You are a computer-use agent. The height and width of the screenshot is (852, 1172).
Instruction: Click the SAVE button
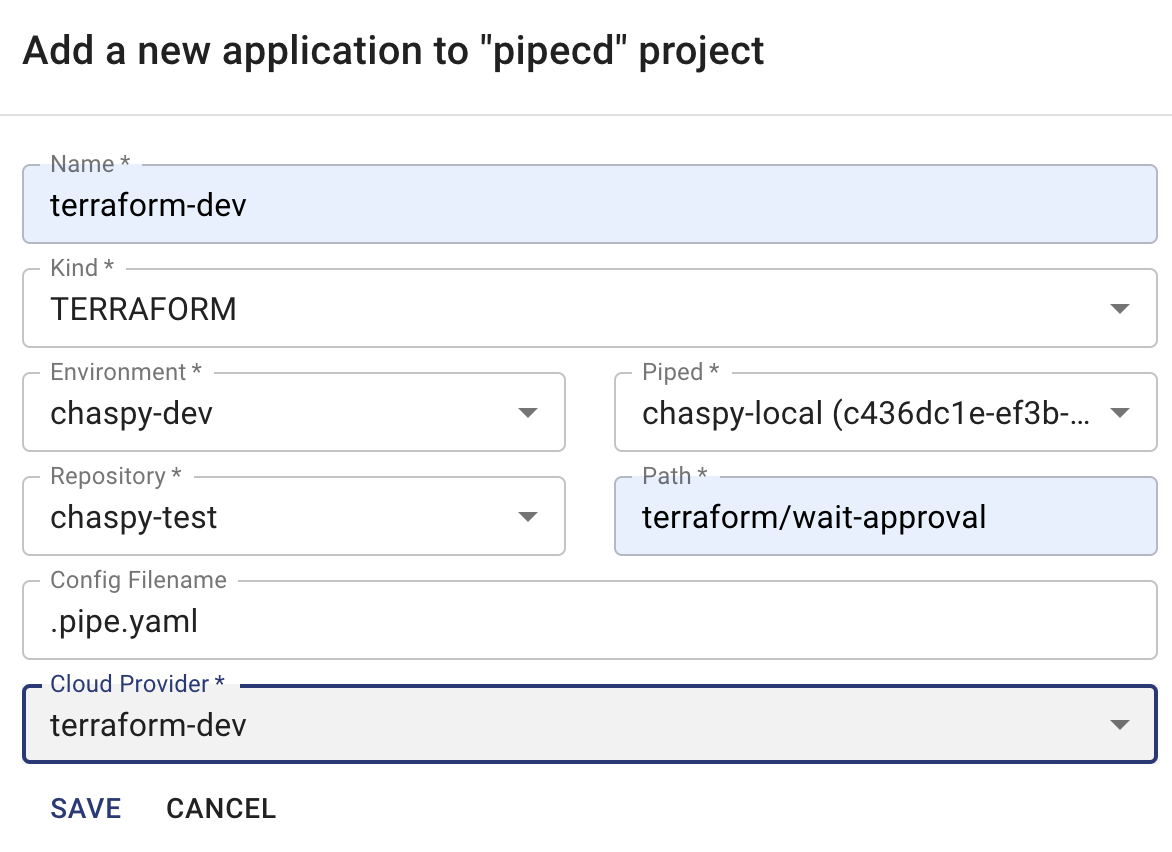tap(85, 808)
